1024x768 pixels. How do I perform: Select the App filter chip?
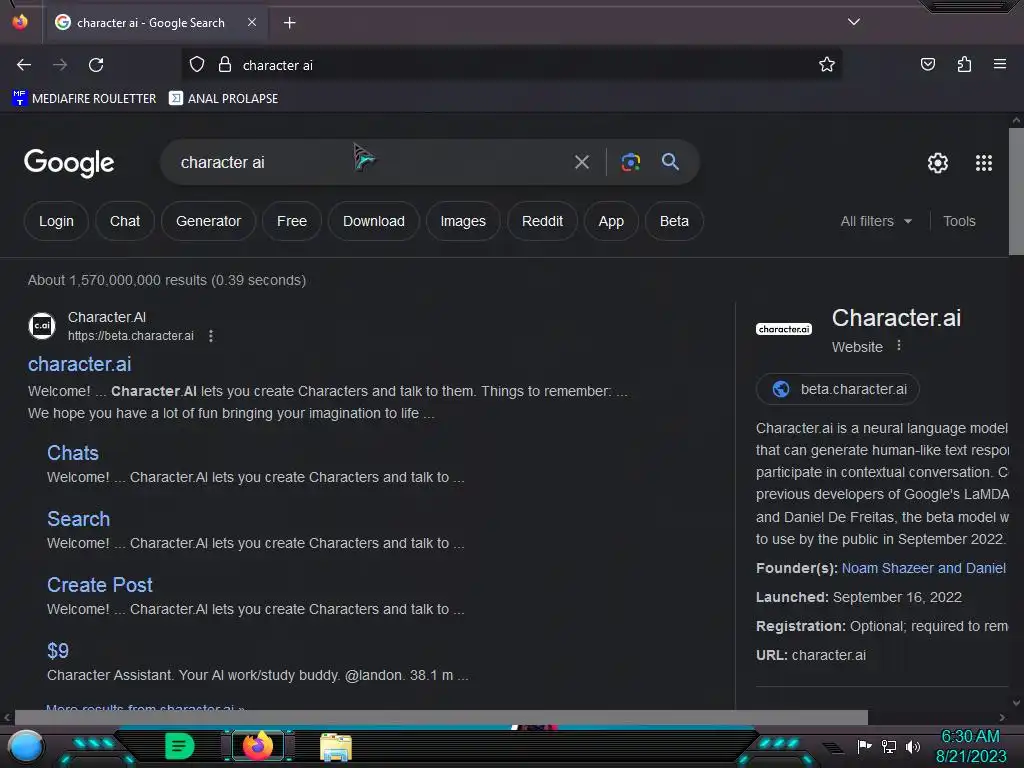point(611,221)
